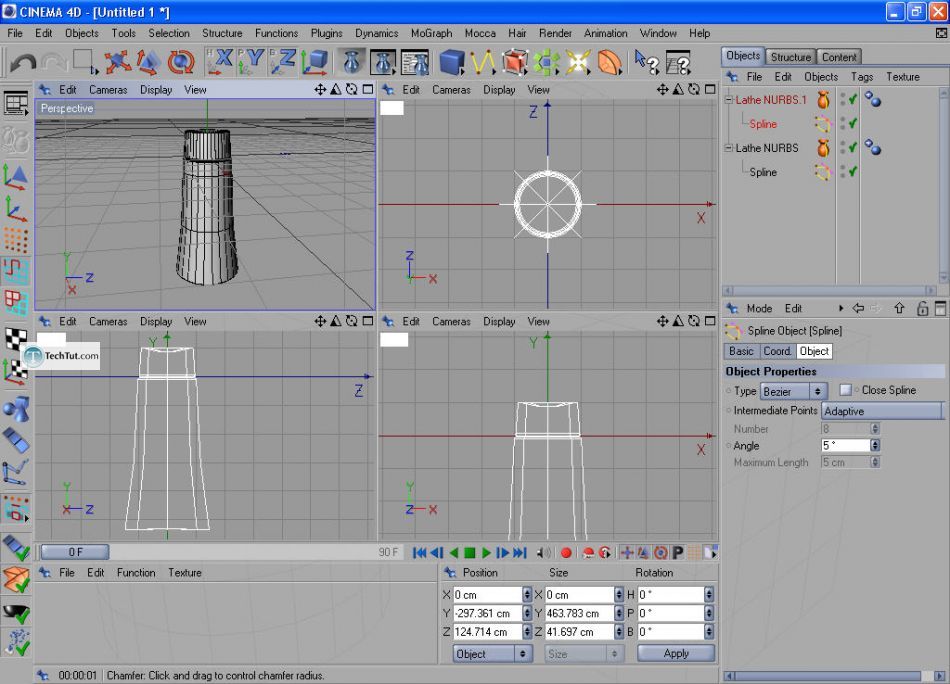
Task: Stop playback with green square button
Action: click(x=470, y=553)
